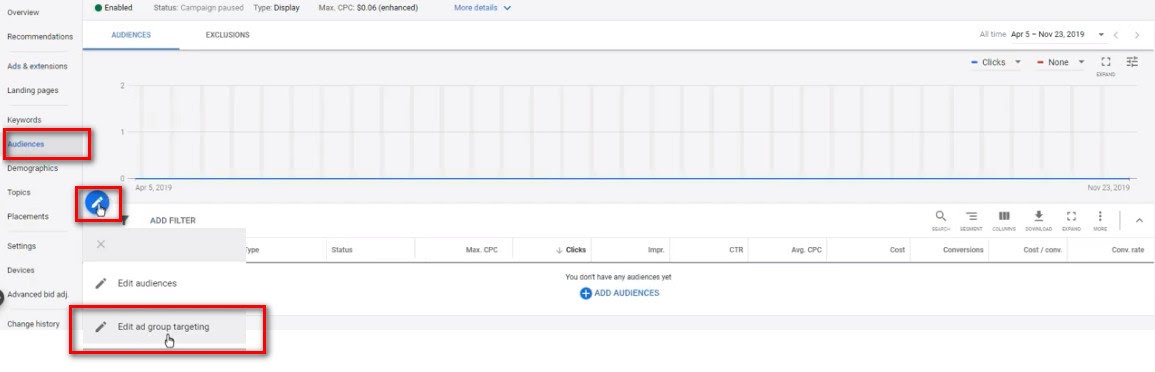The height and width of the screenshot is (372, 1155).
Task: Go to next date range arrow
Action: 1137,35
